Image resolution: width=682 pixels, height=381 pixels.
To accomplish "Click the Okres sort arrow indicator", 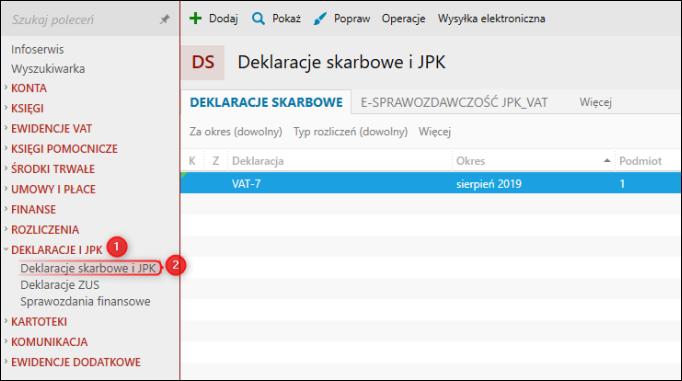I will point(607,160).
